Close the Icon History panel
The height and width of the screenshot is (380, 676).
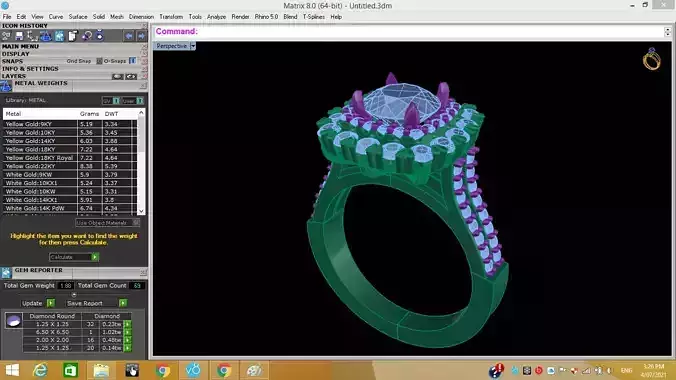144,26
